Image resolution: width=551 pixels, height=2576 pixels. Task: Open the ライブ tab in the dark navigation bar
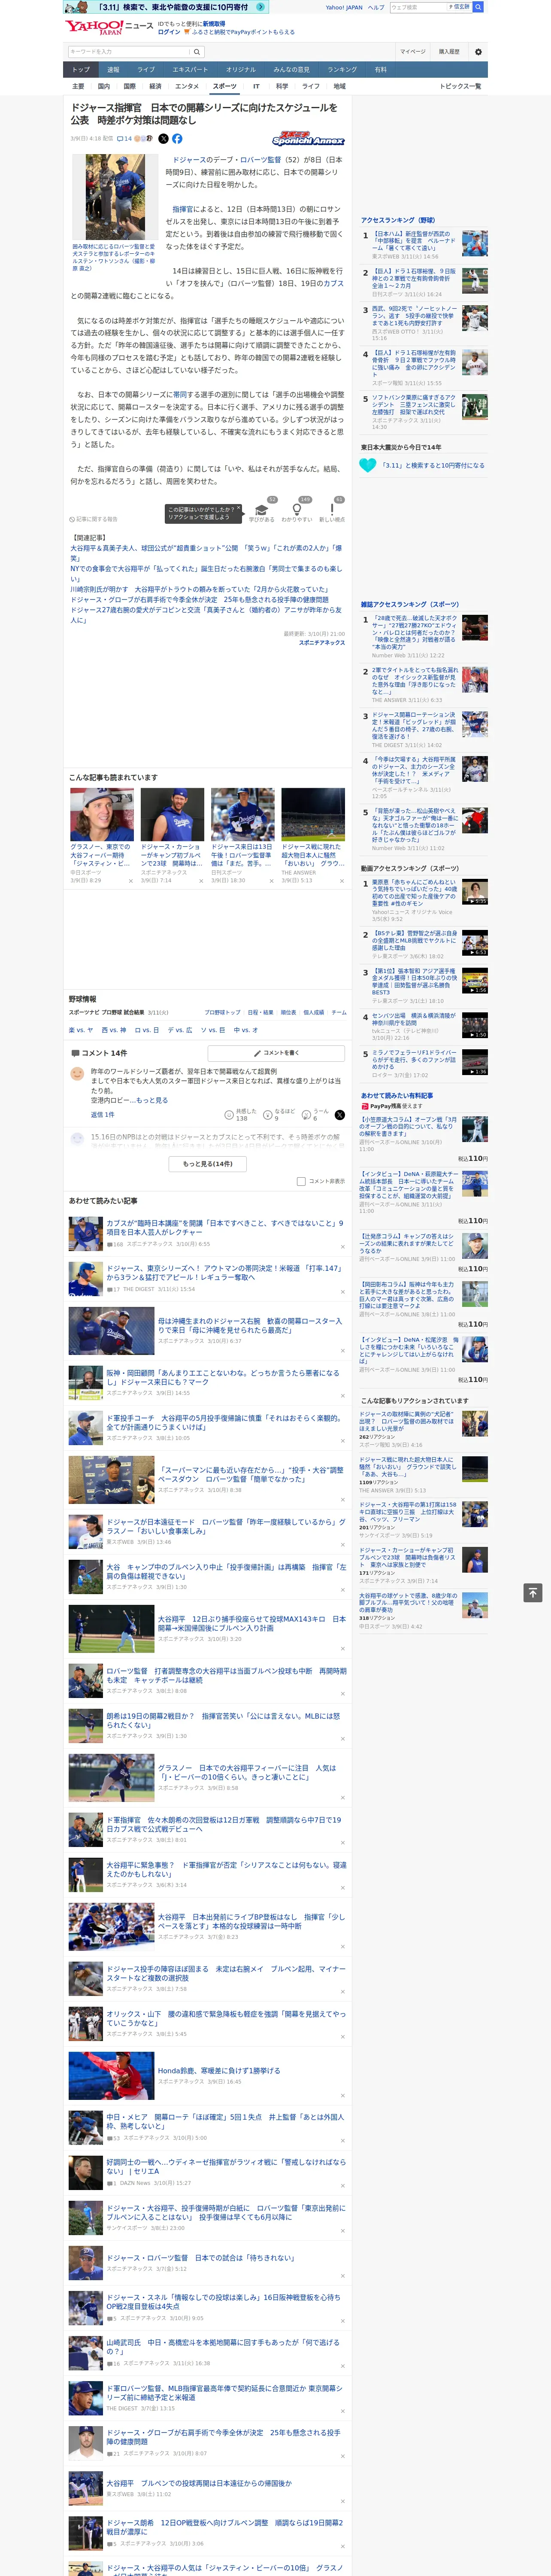click(146, 70)
